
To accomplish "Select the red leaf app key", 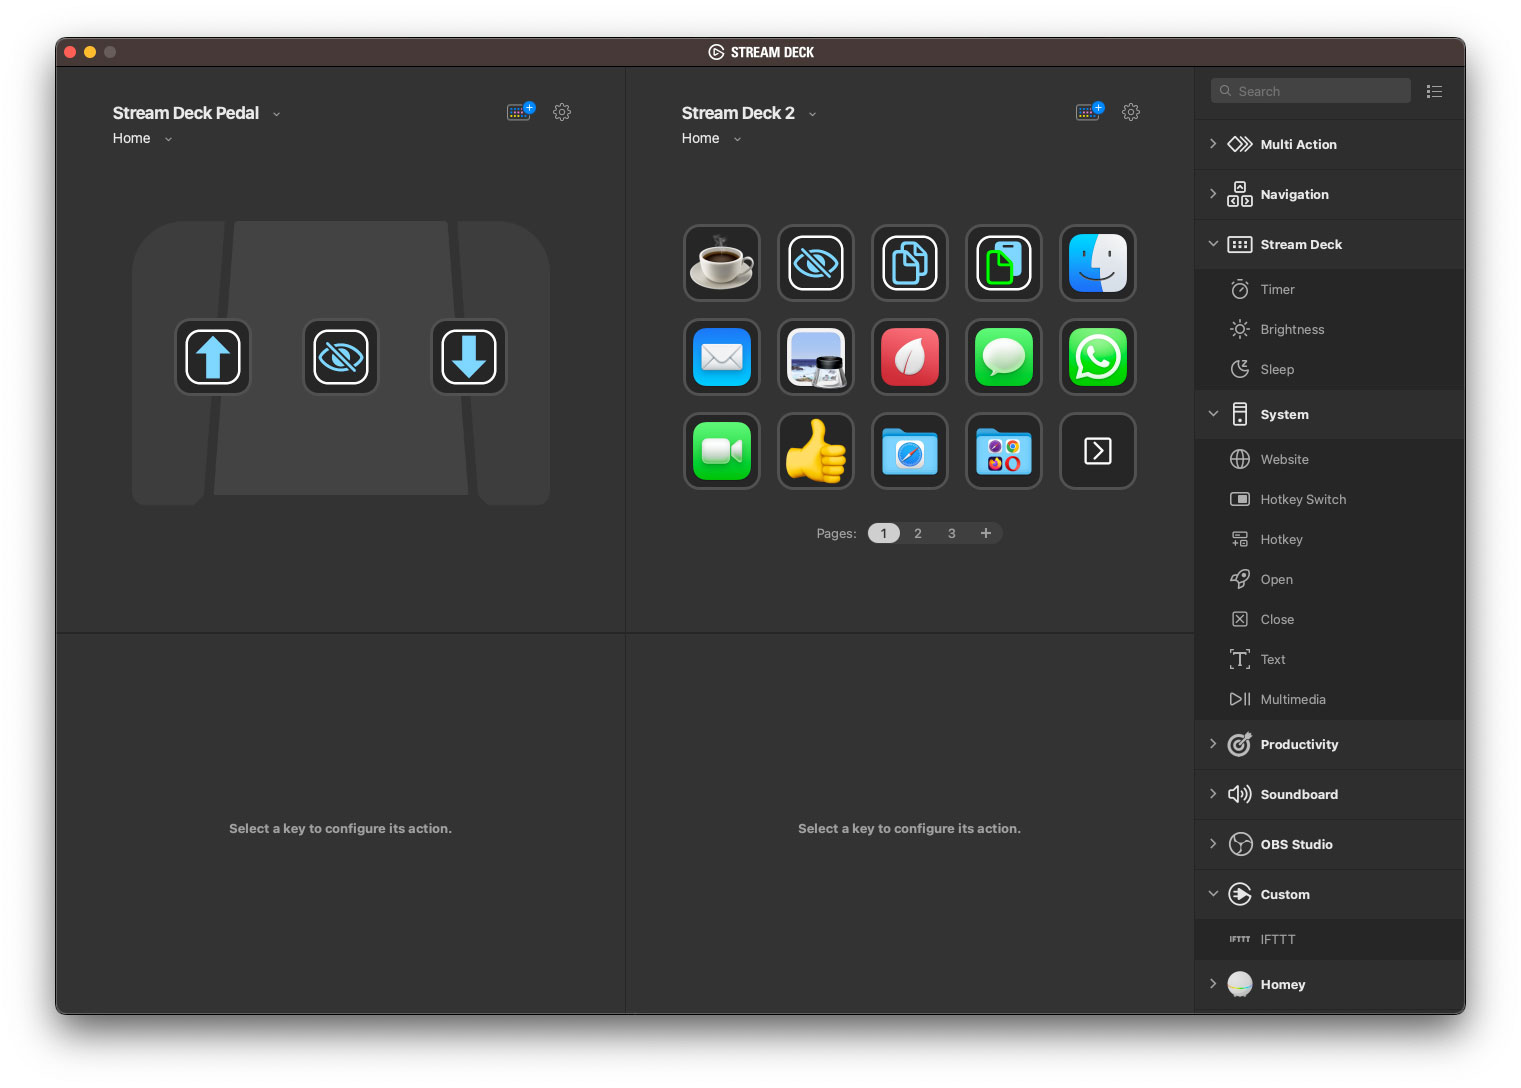I will pyautogui.click(x=910, y=357).
